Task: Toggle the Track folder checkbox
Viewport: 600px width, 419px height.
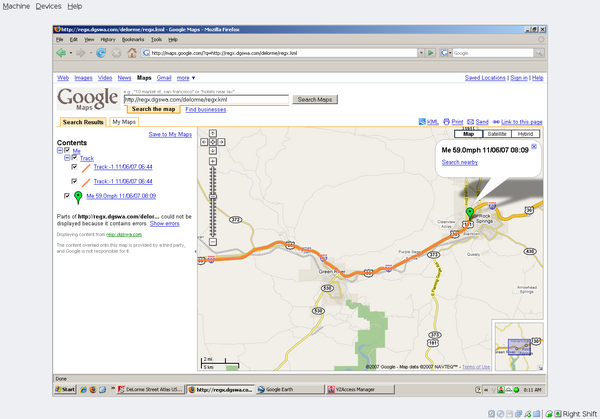Action: (74, 158)
